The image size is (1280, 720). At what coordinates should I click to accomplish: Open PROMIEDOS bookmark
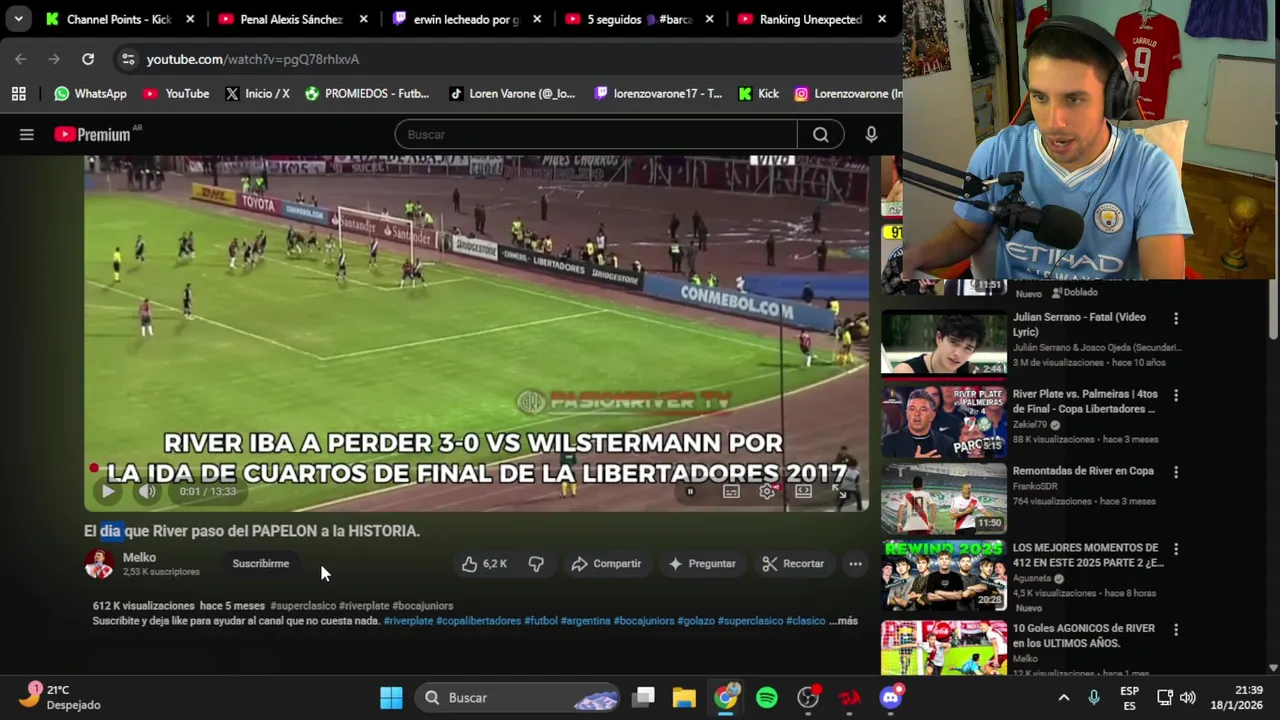[366, 93]
